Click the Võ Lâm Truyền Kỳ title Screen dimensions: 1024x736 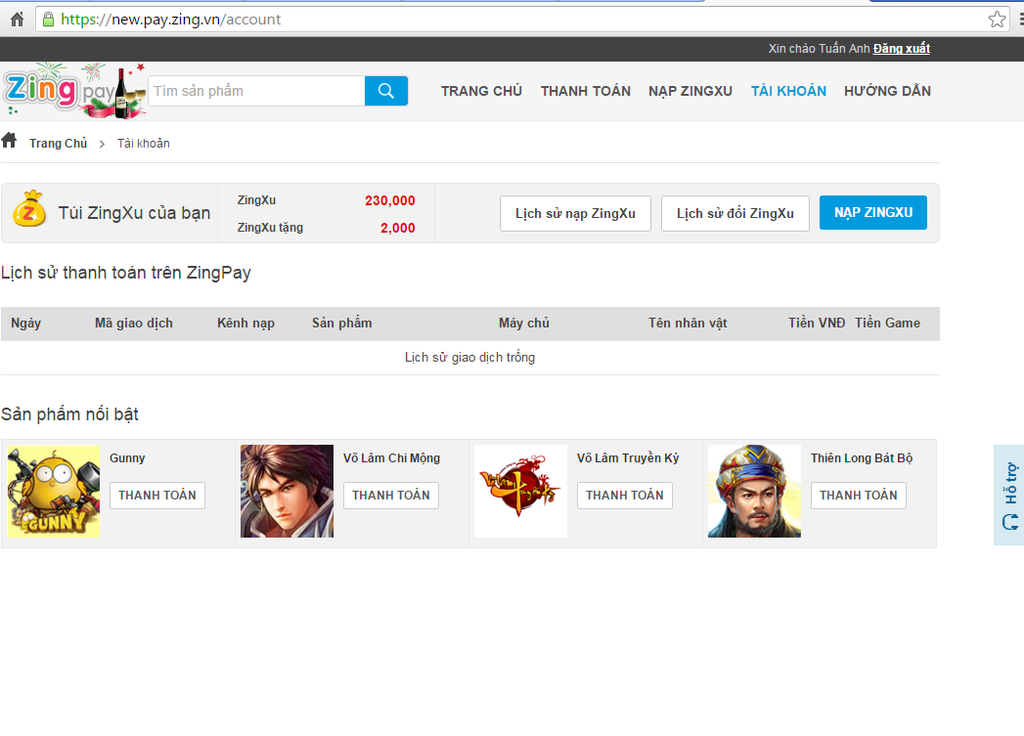[x=628, y=458]
